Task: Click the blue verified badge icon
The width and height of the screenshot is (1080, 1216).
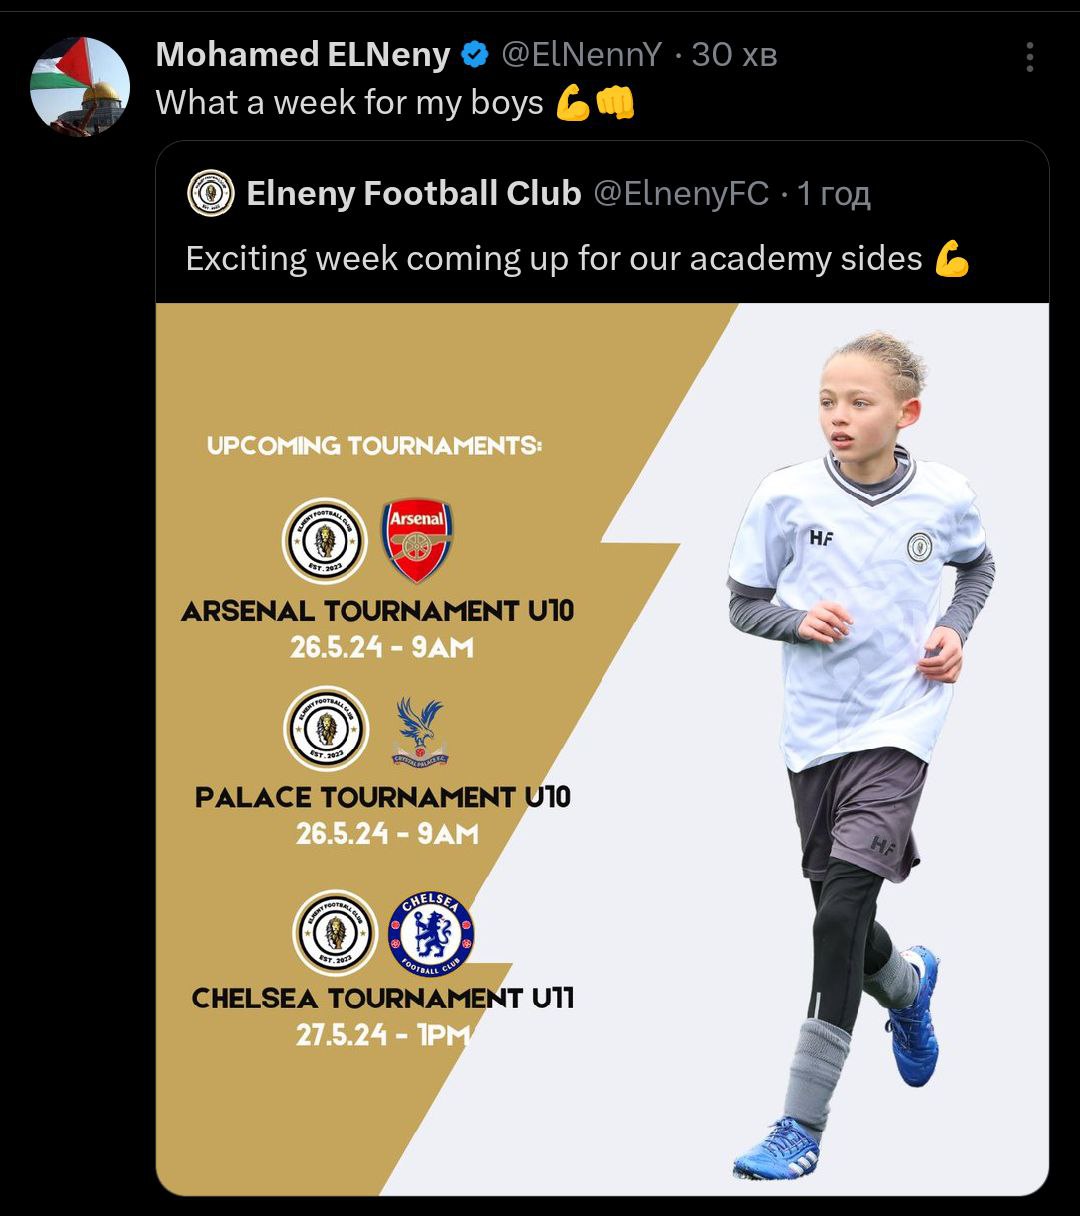Action: coord(474,55)
